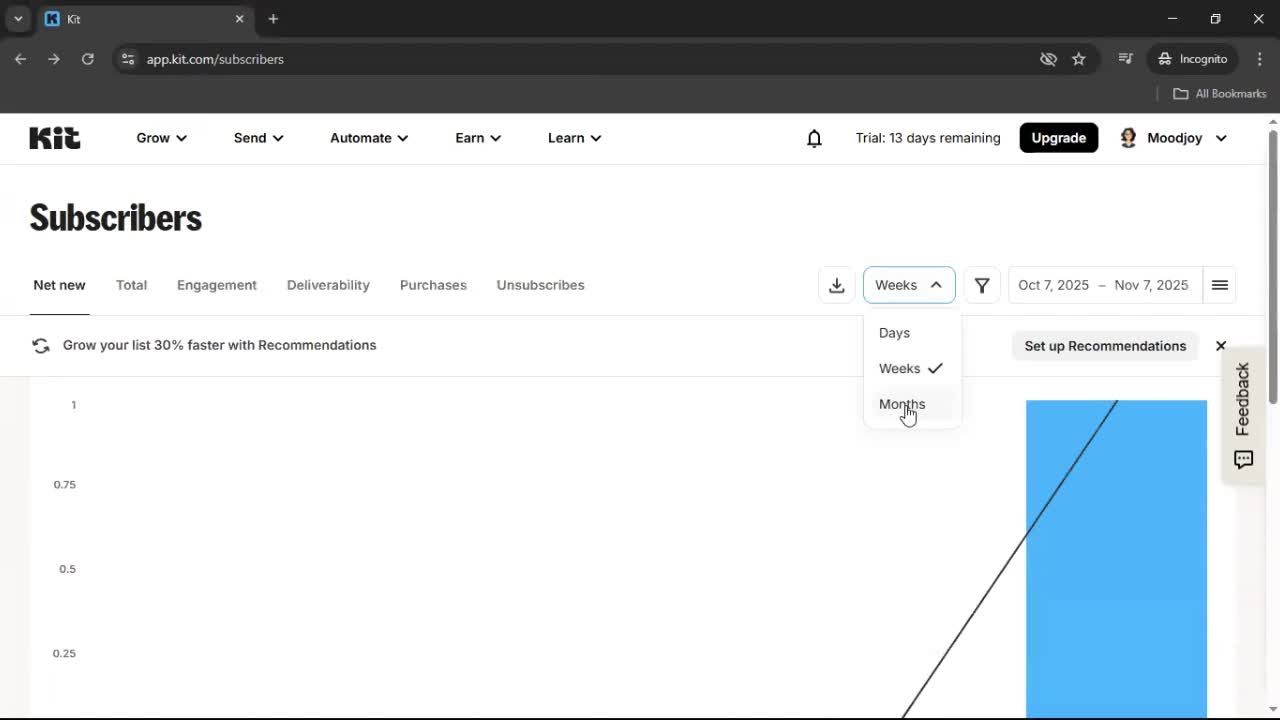Expand the Grow menu
Image resolution: width=1280 pixels, height=720 pixels.
tap(161, 138)
